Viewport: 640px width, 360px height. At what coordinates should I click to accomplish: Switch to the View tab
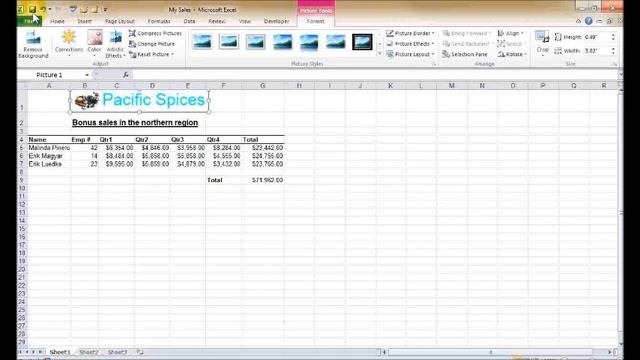click(245, 21)
